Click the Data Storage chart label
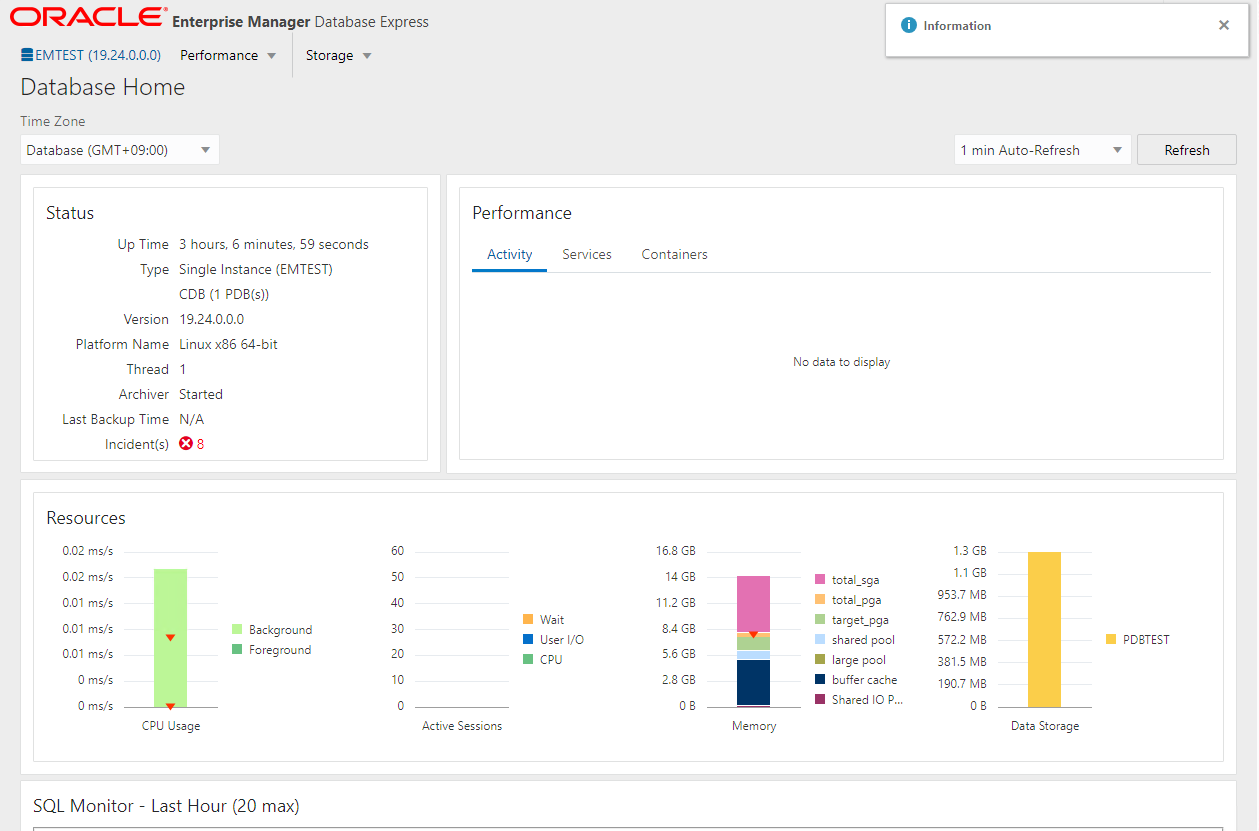 click(1045, 726)
